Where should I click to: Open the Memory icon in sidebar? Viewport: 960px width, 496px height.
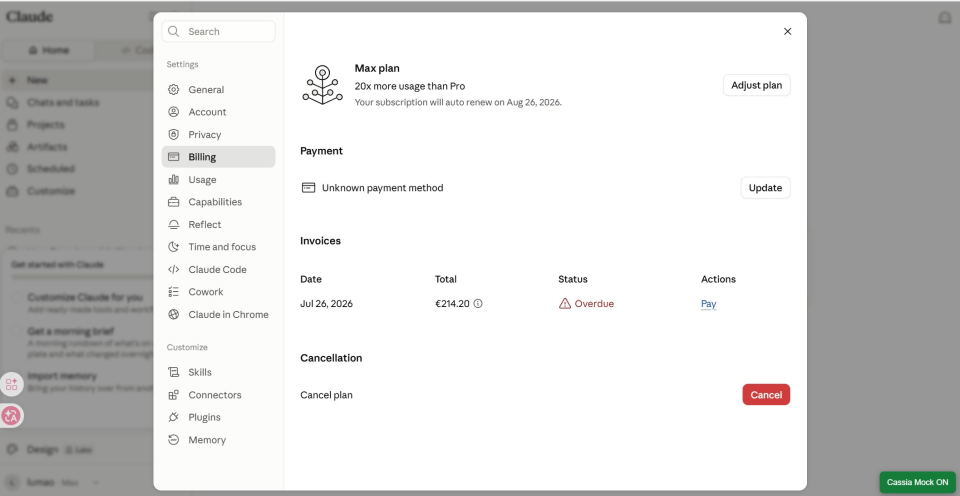pyautogui.click(x=174, y=440)
